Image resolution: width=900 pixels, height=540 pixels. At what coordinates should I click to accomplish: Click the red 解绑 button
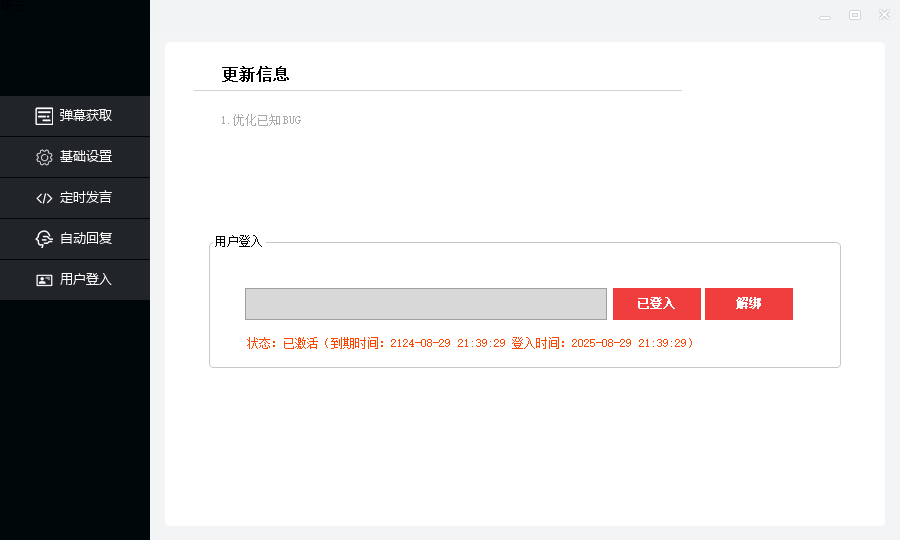pyautogui.click(x=749, y=304)
